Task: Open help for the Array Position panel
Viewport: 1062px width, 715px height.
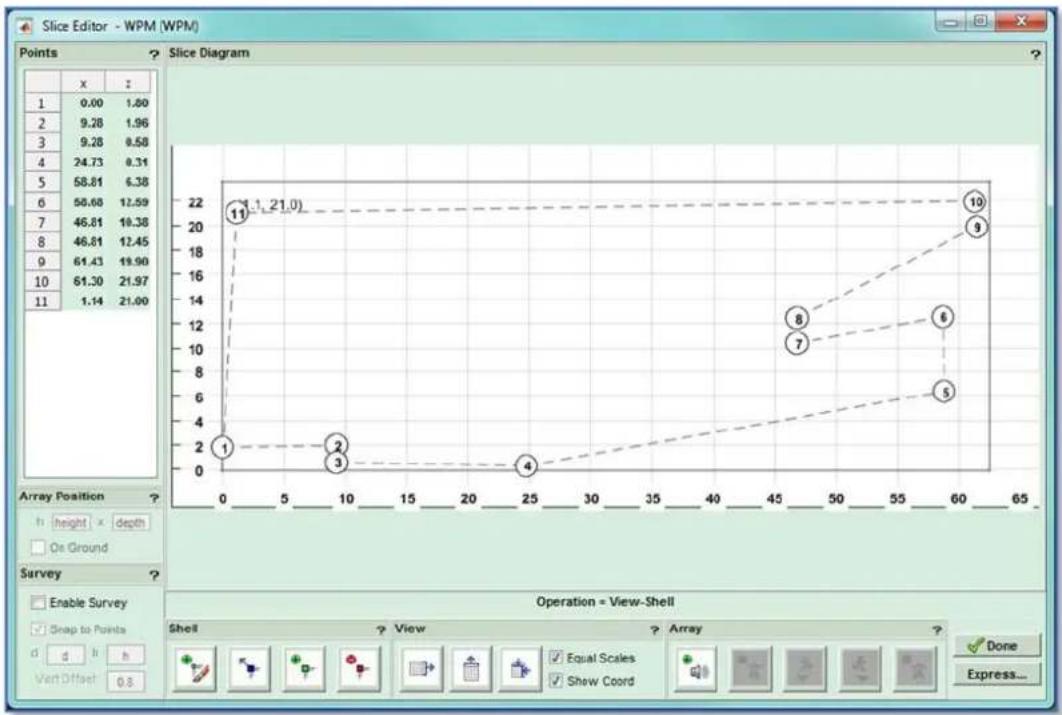Action: pos(154,498)
